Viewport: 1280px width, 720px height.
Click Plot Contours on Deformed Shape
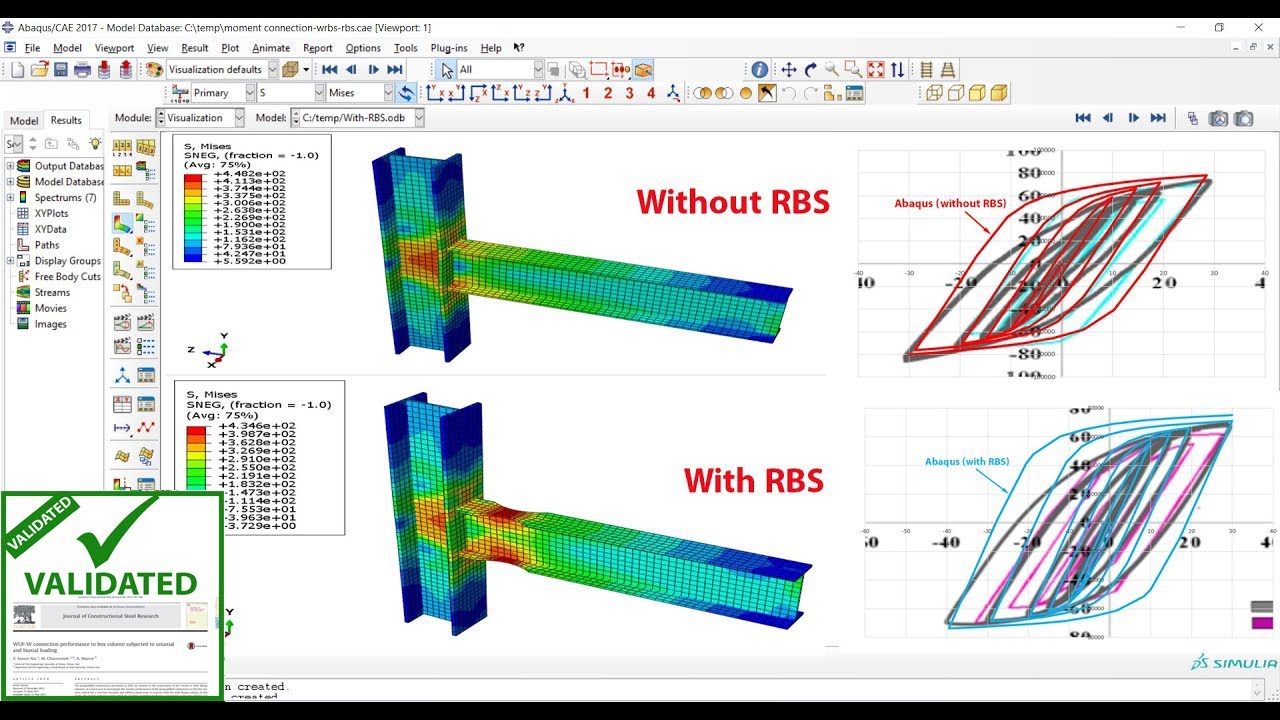(x=122, y=223)
